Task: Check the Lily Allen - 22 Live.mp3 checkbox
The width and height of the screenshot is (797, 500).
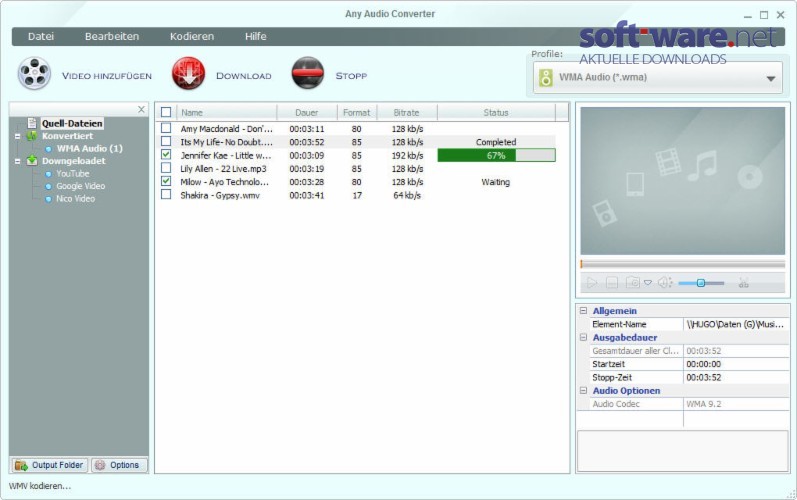Action: coord(166,168)
